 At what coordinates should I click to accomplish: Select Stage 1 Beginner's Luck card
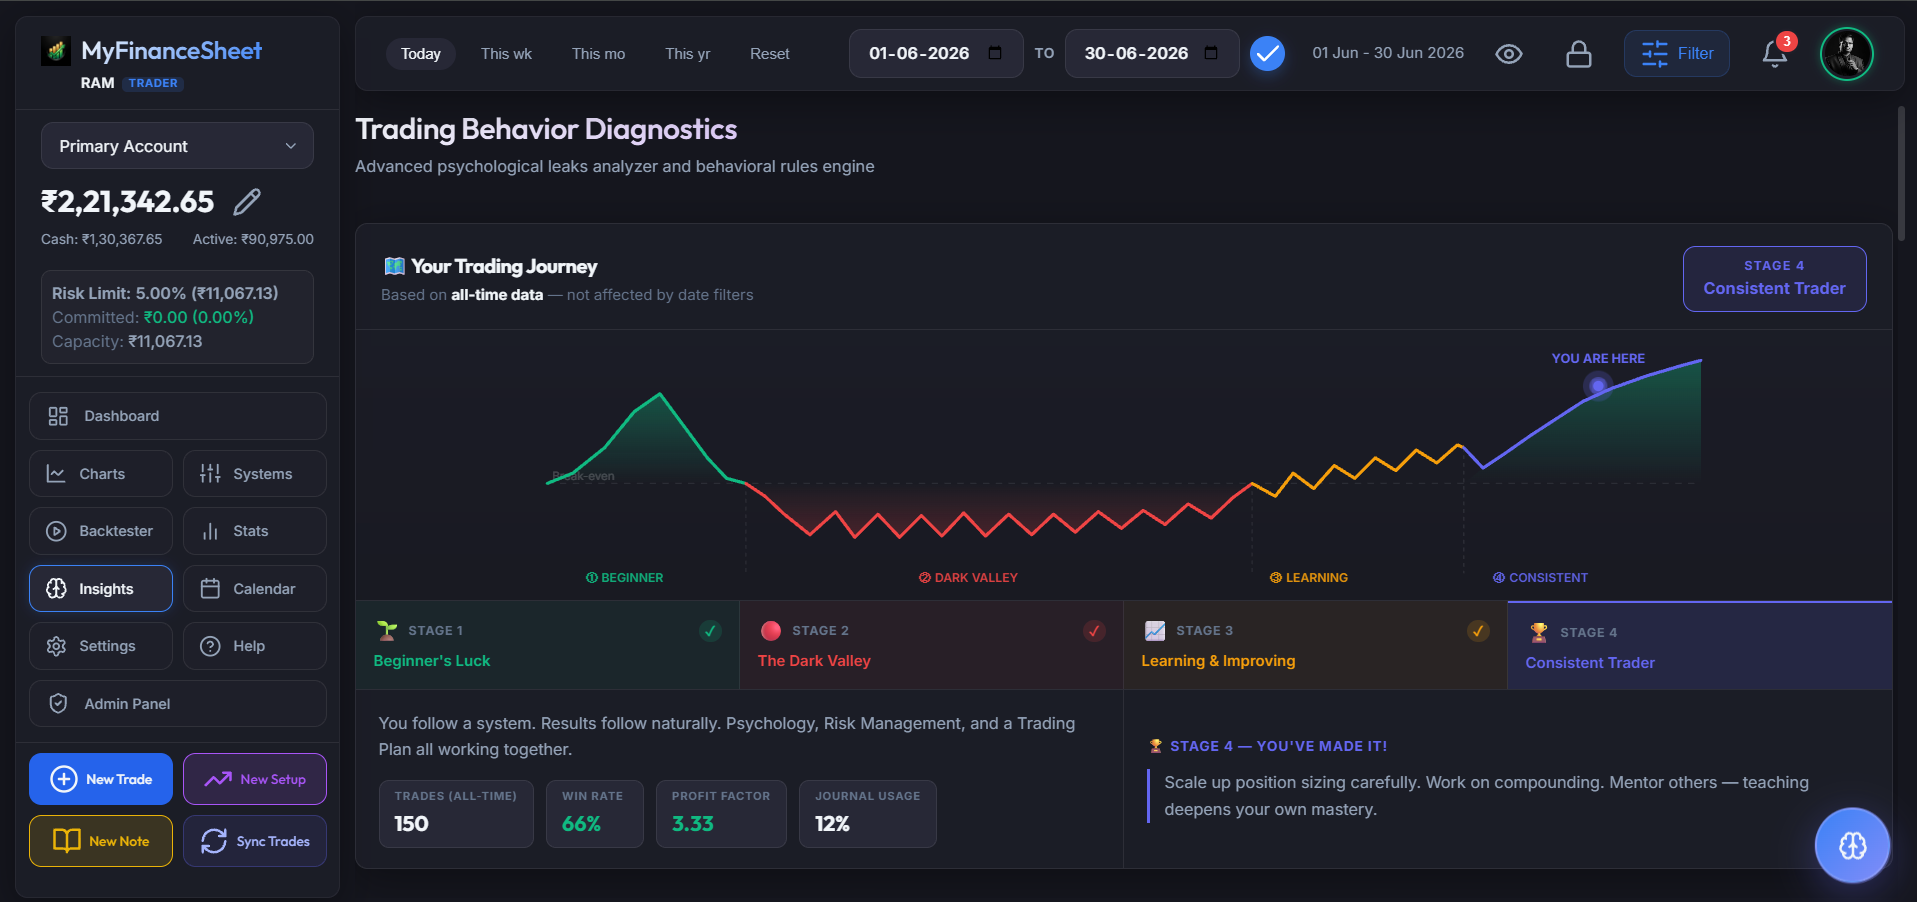[x=547, y=645]
